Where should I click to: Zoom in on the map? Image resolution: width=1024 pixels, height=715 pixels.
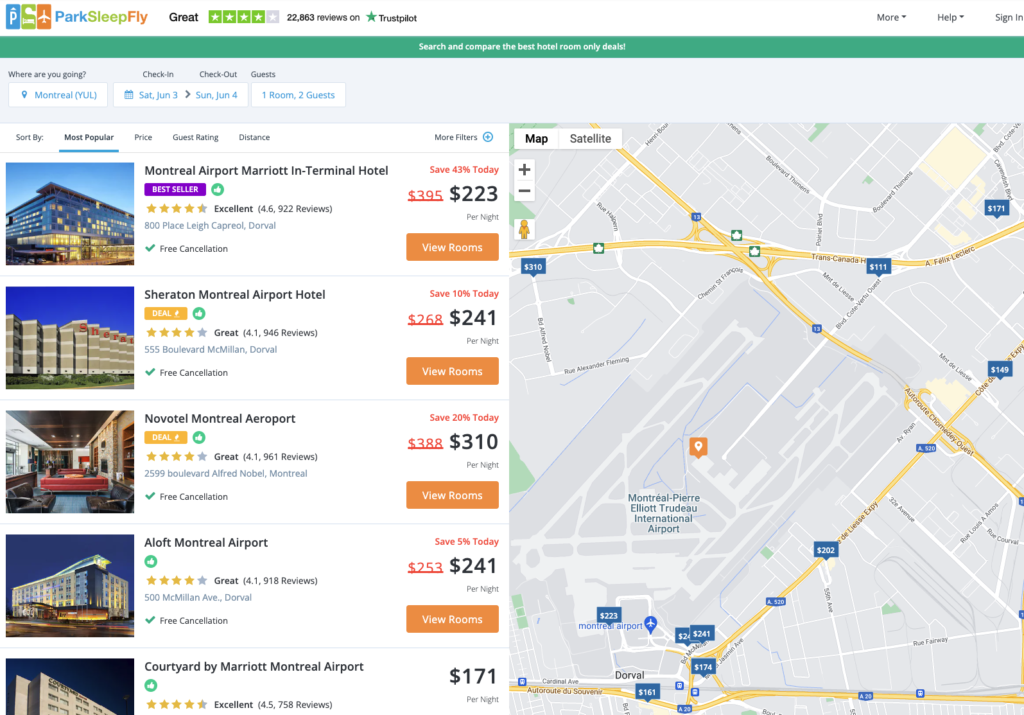(x=524, y=170)
